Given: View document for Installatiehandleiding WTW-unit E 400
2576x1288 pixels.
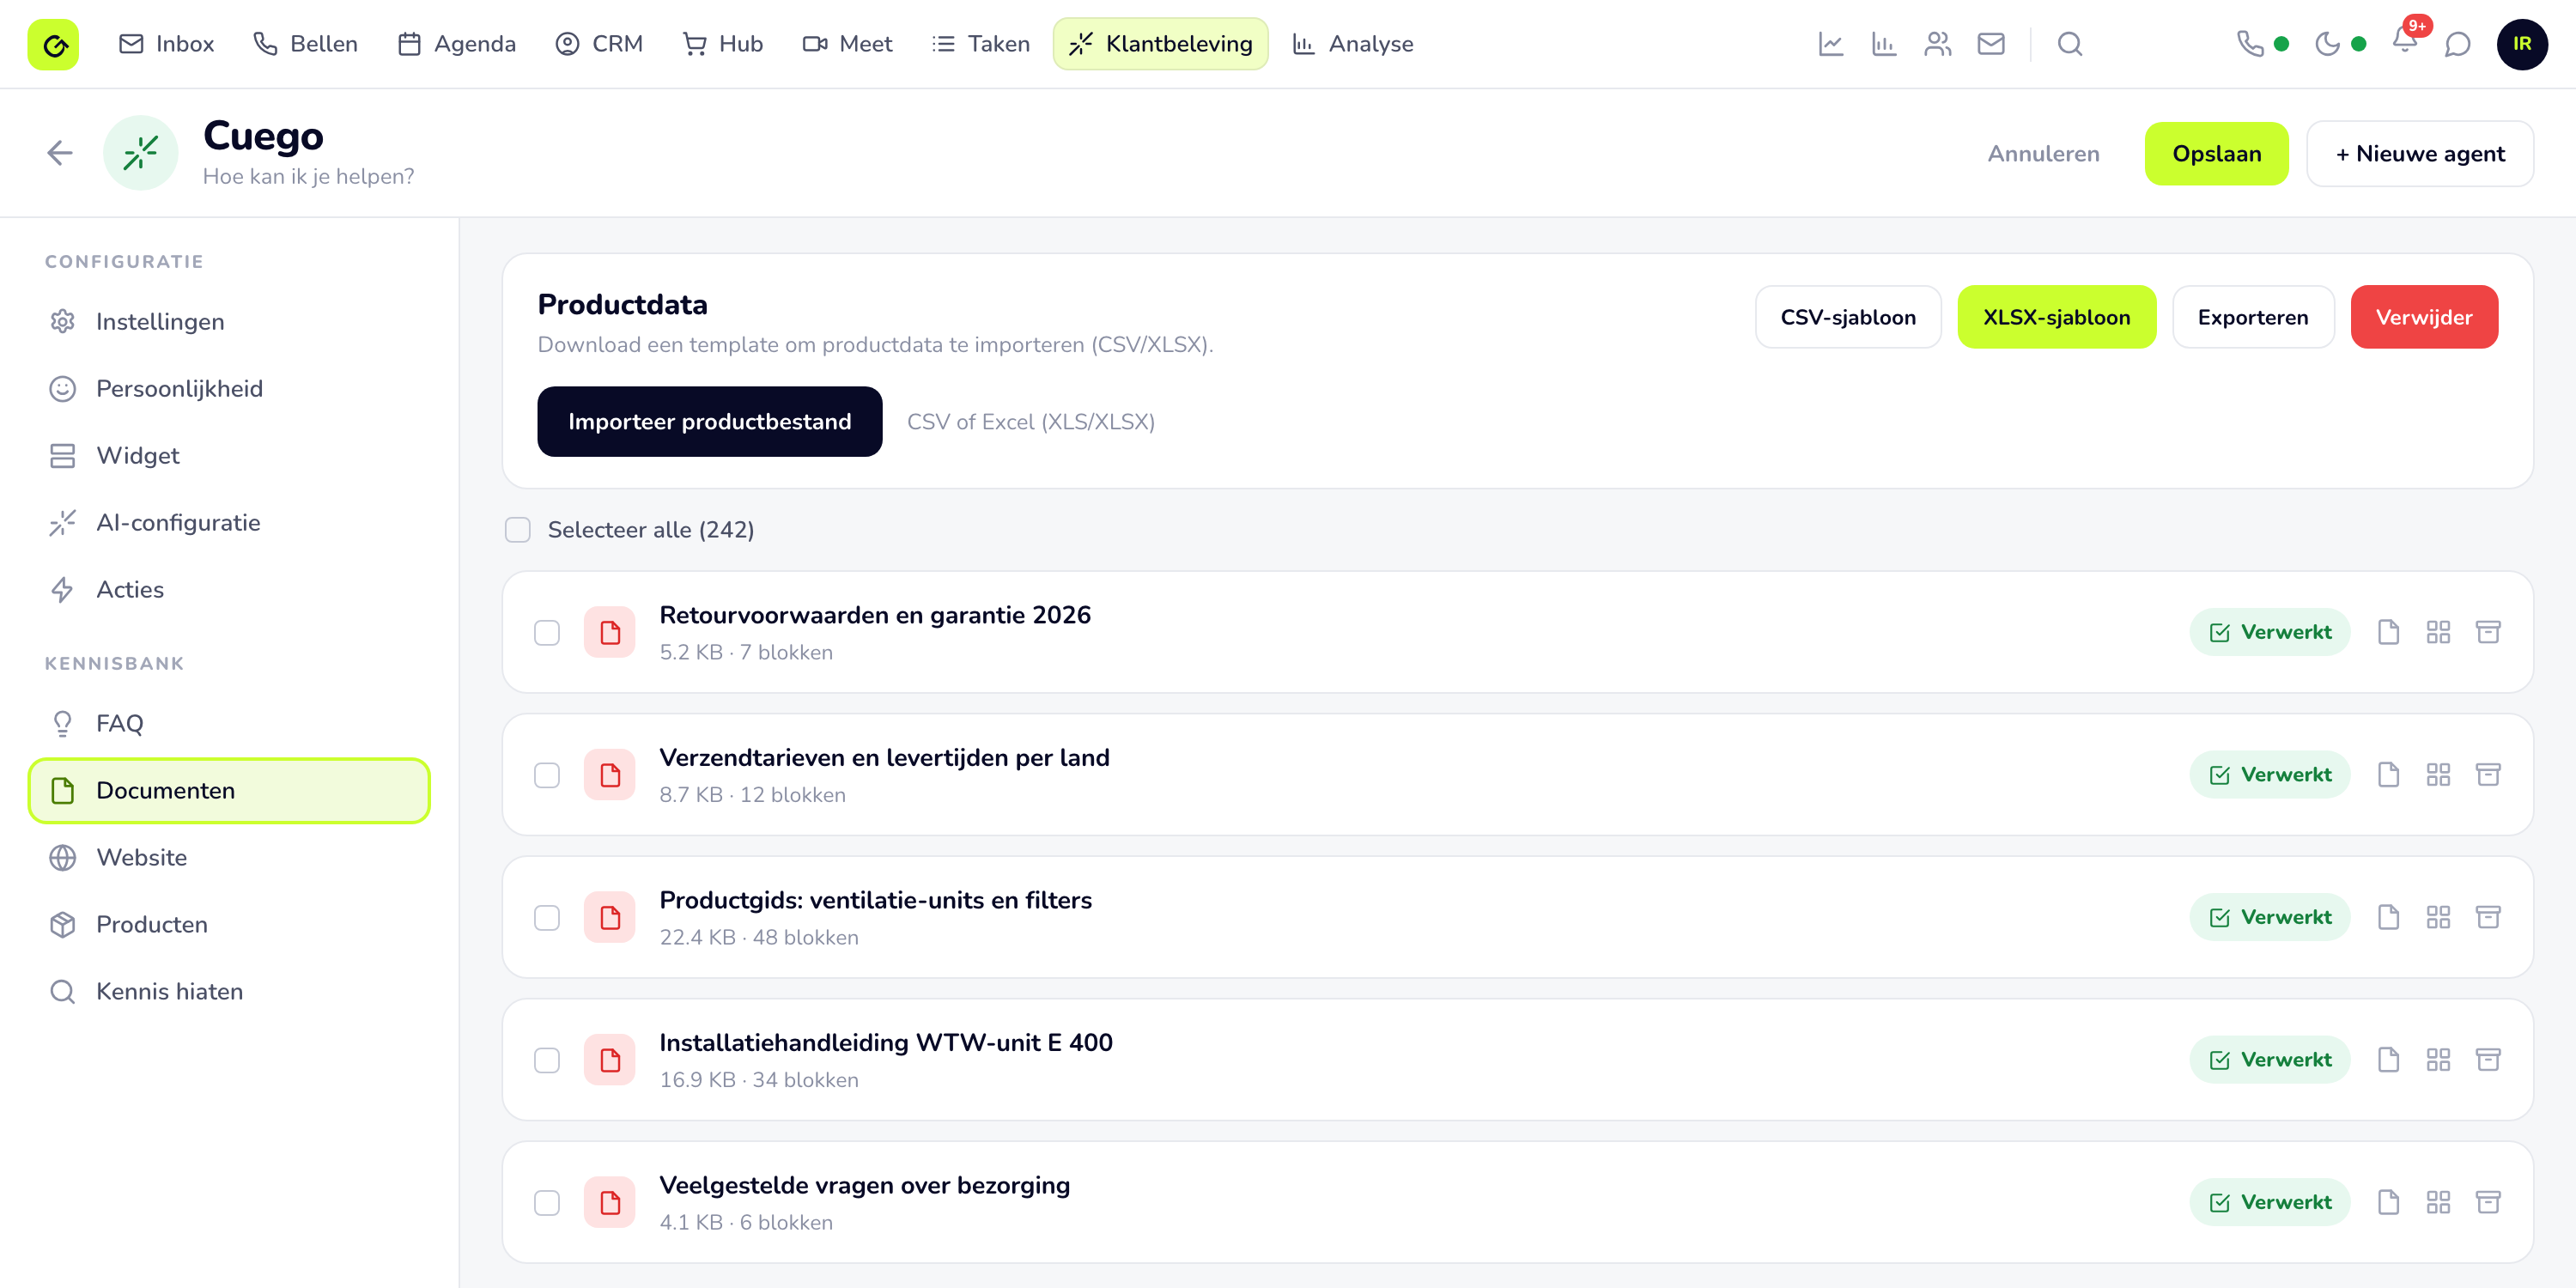Looking at the screenshot, I should 2389,1060.
